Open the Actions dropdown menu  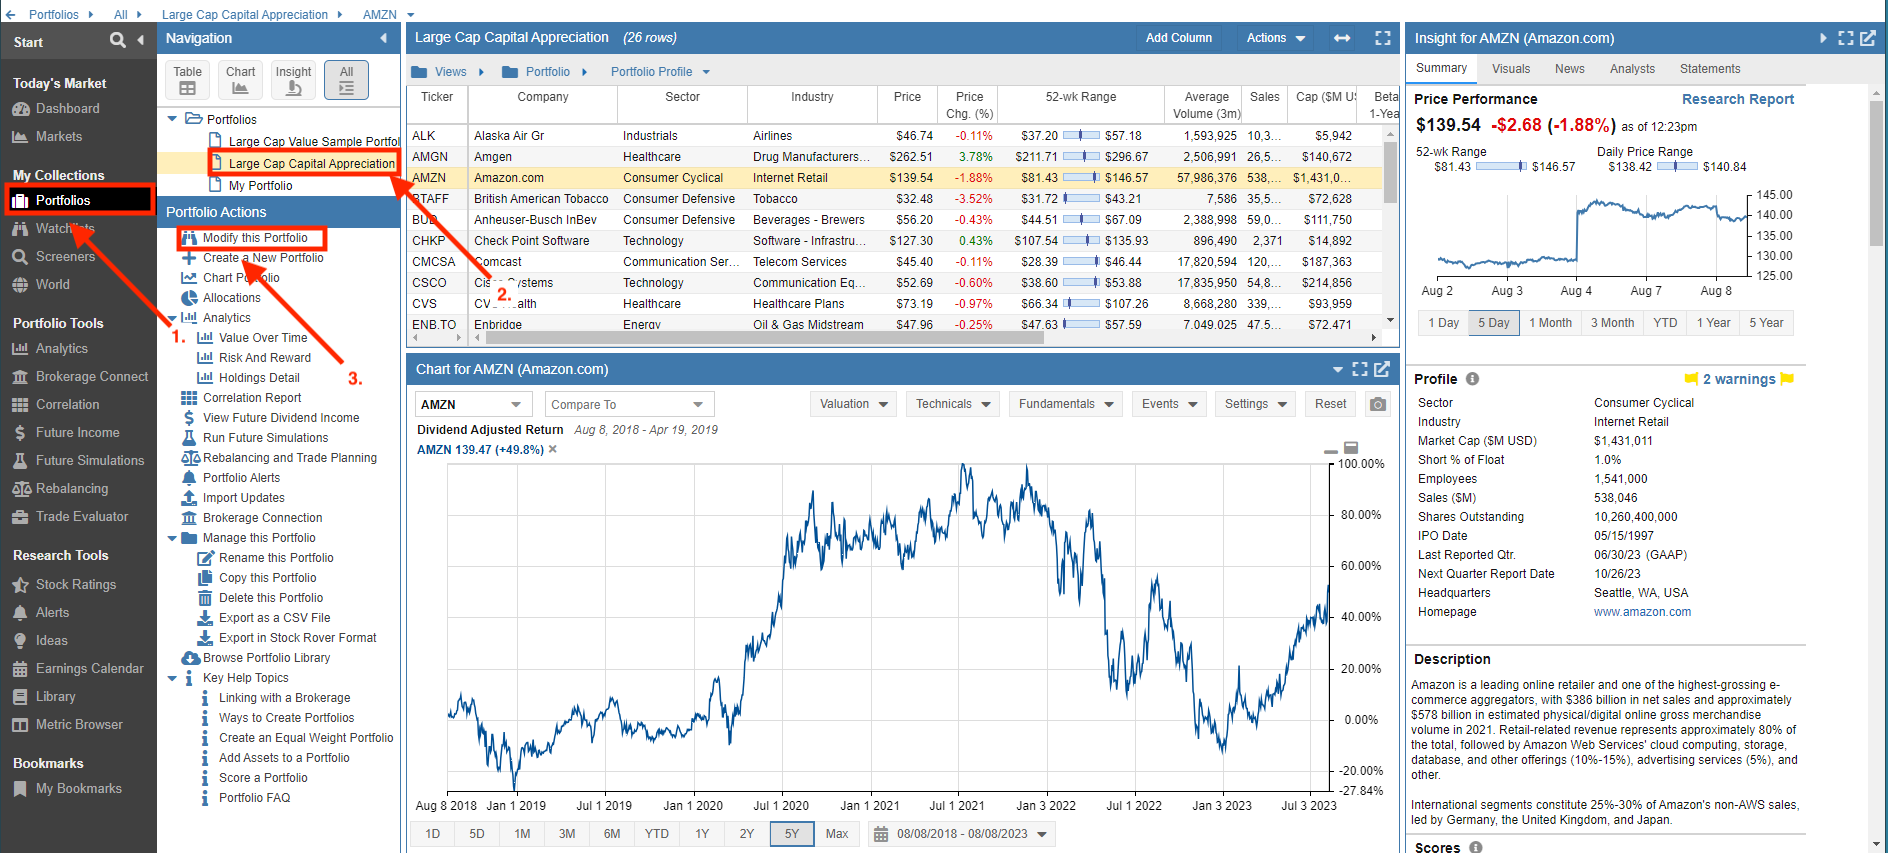1276,38
